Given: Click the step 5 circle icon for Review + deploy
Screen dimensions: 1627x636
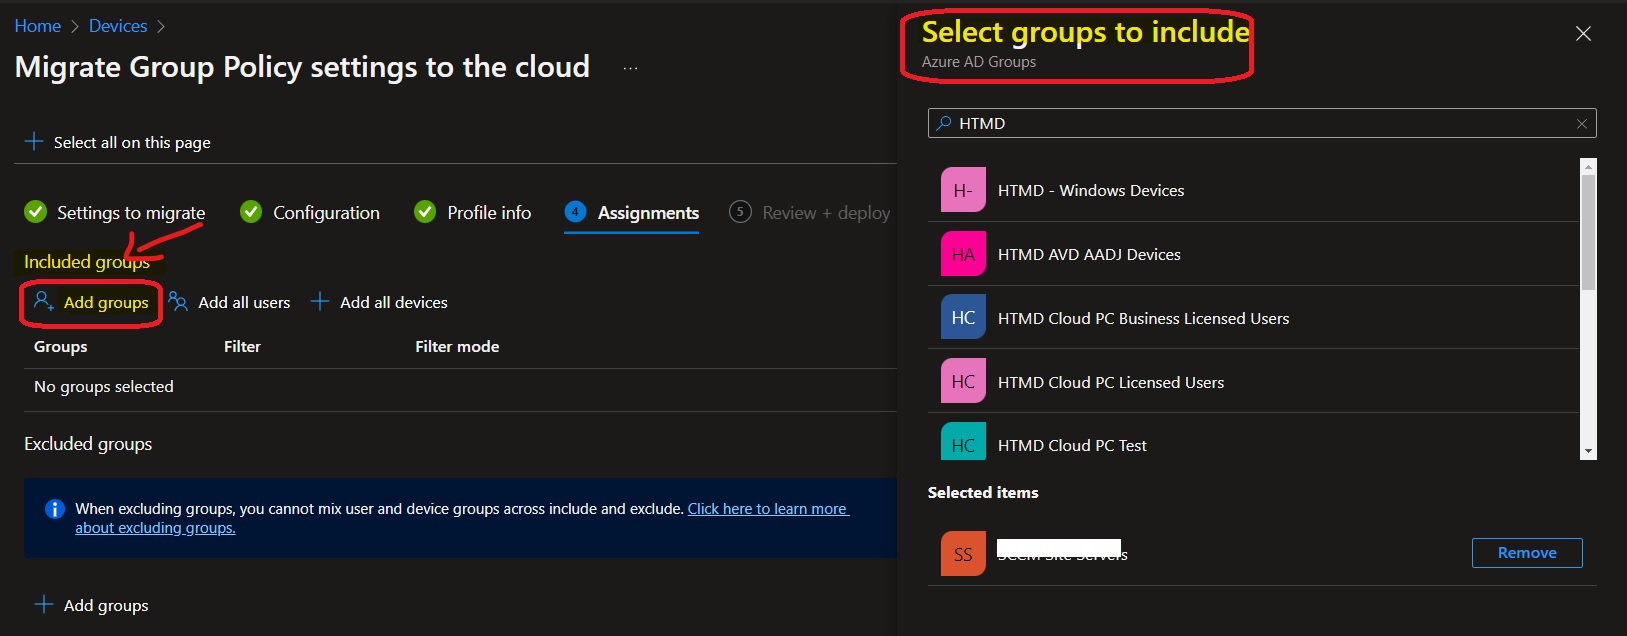Looking at the screenshot, I should [740, 212].
